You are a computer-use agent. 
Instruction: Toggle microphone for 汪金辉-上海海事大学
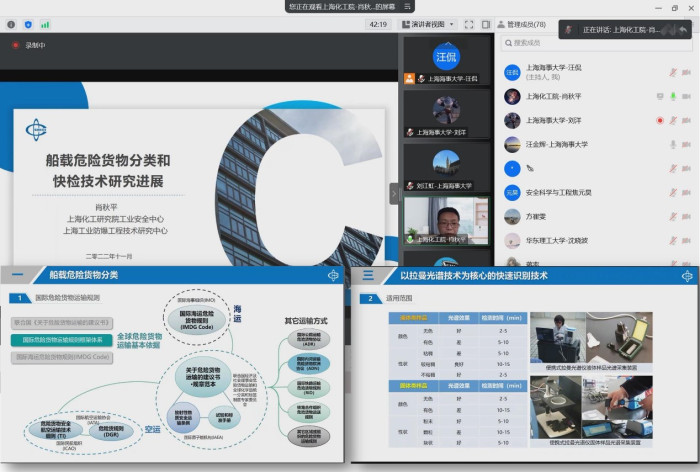673,145
